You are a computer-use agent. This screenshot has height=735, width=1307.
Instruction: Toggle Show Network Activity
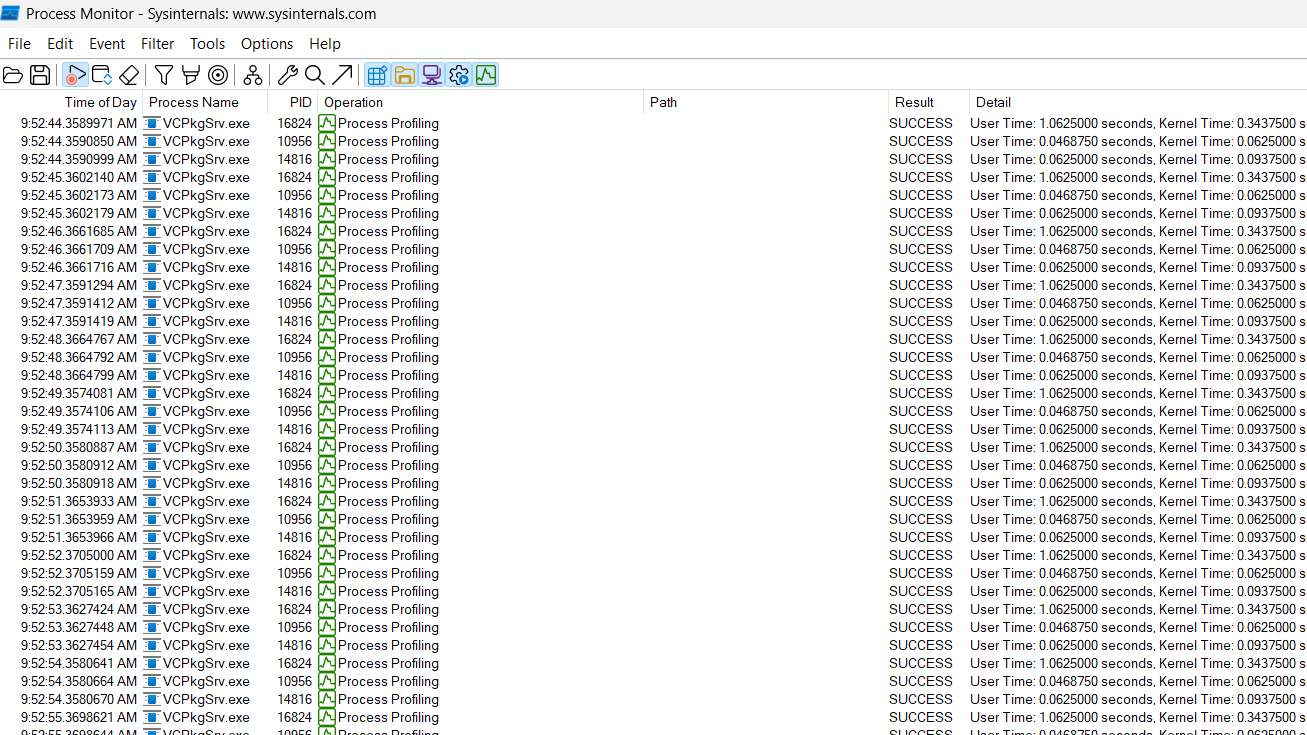click(432, 75)
